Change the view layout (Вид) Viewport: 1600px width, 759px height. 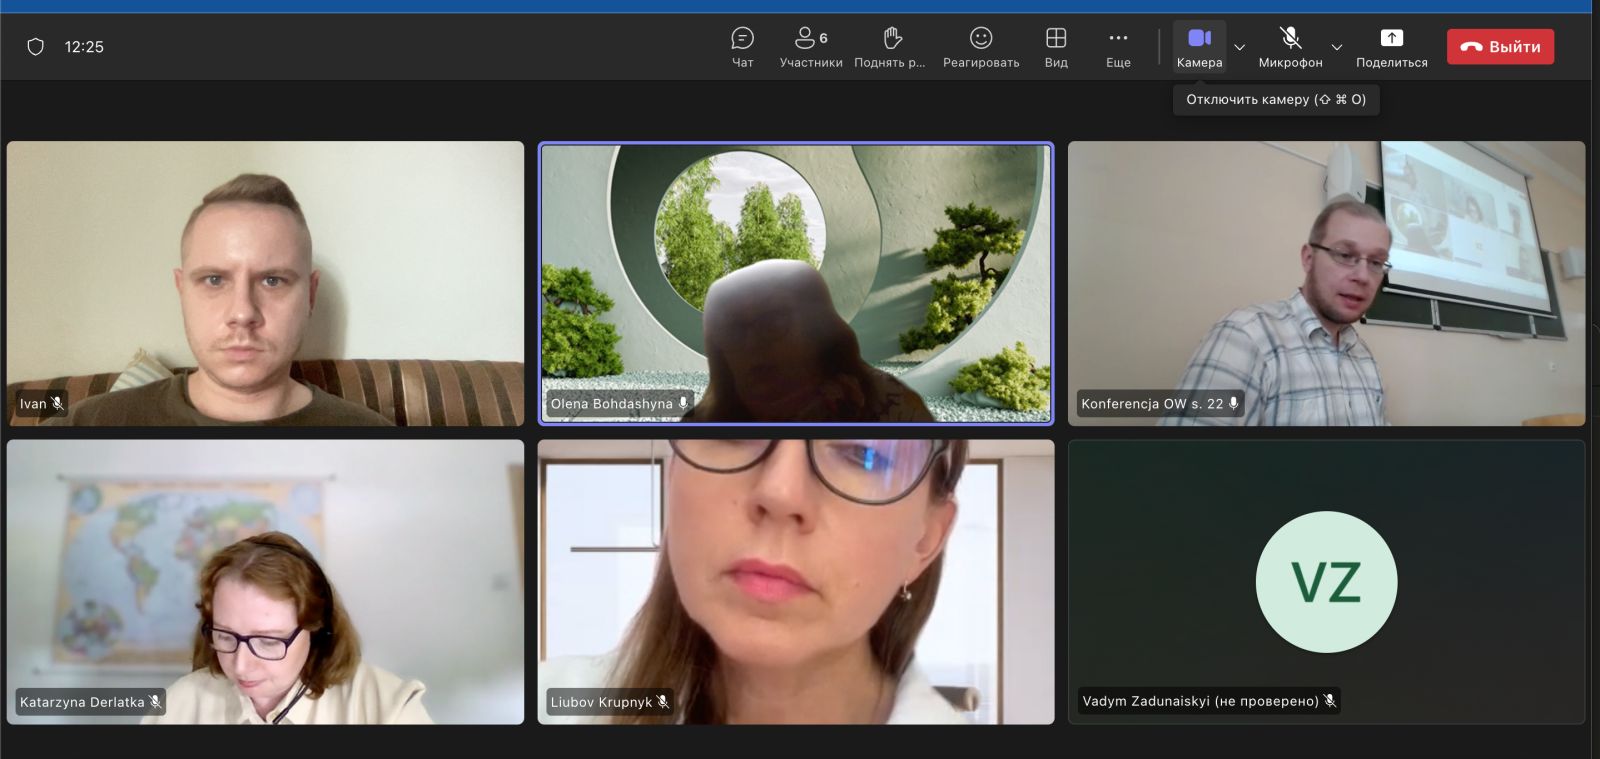pyautogui.click(x=1056, y=47)
